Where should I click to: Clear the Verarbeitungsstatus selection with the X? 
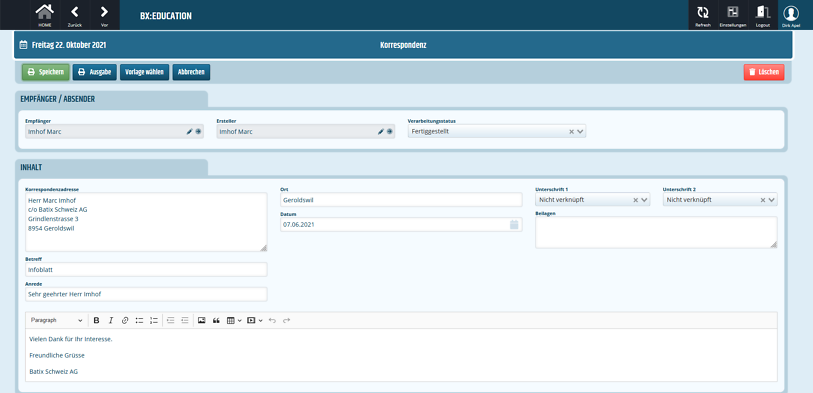[x=571, y=132]
